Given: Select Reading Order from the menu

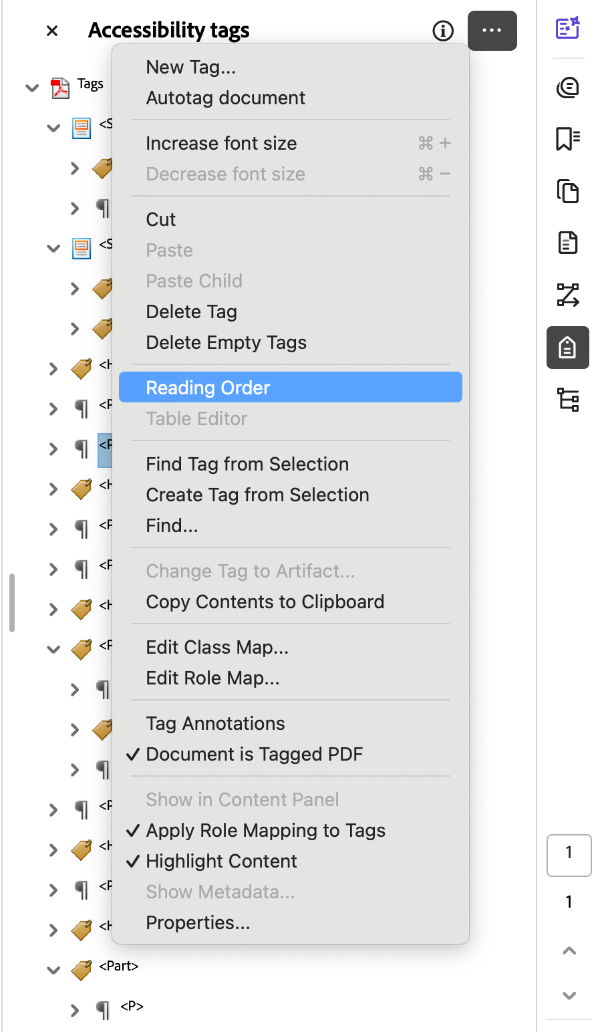Looking at the screenshot, I should tap(208, 387).
